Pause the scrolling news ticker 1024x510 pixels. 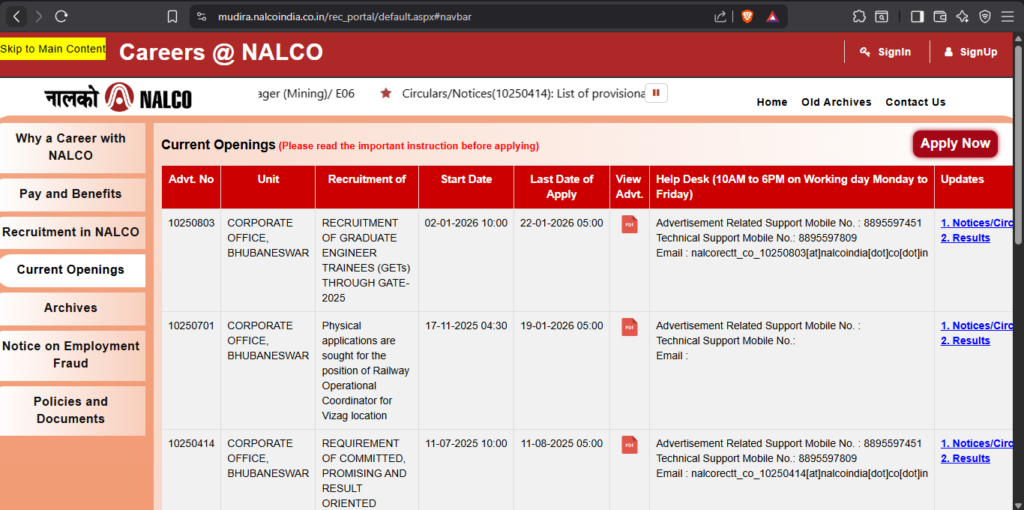(657, 93)
